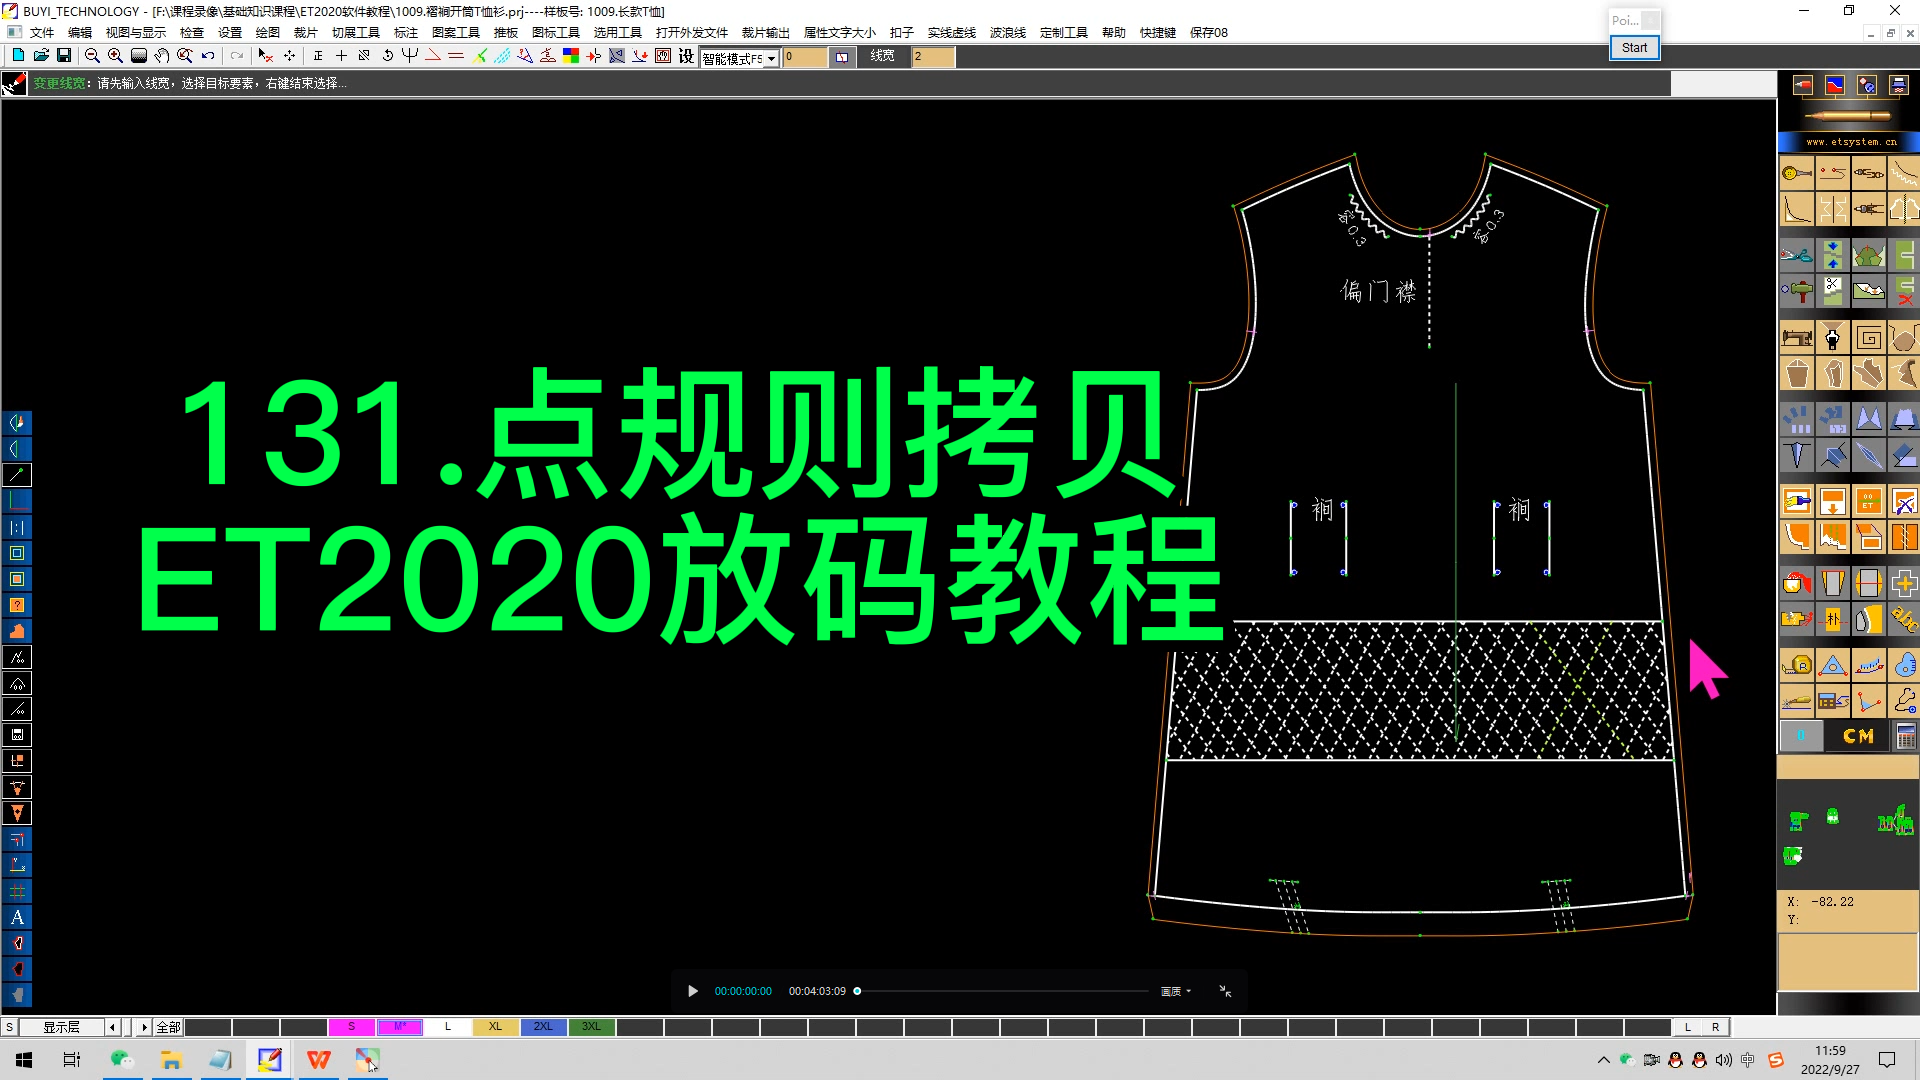
Task: Click the letter A text tool in left sidebar
Action: pos(17,917)
